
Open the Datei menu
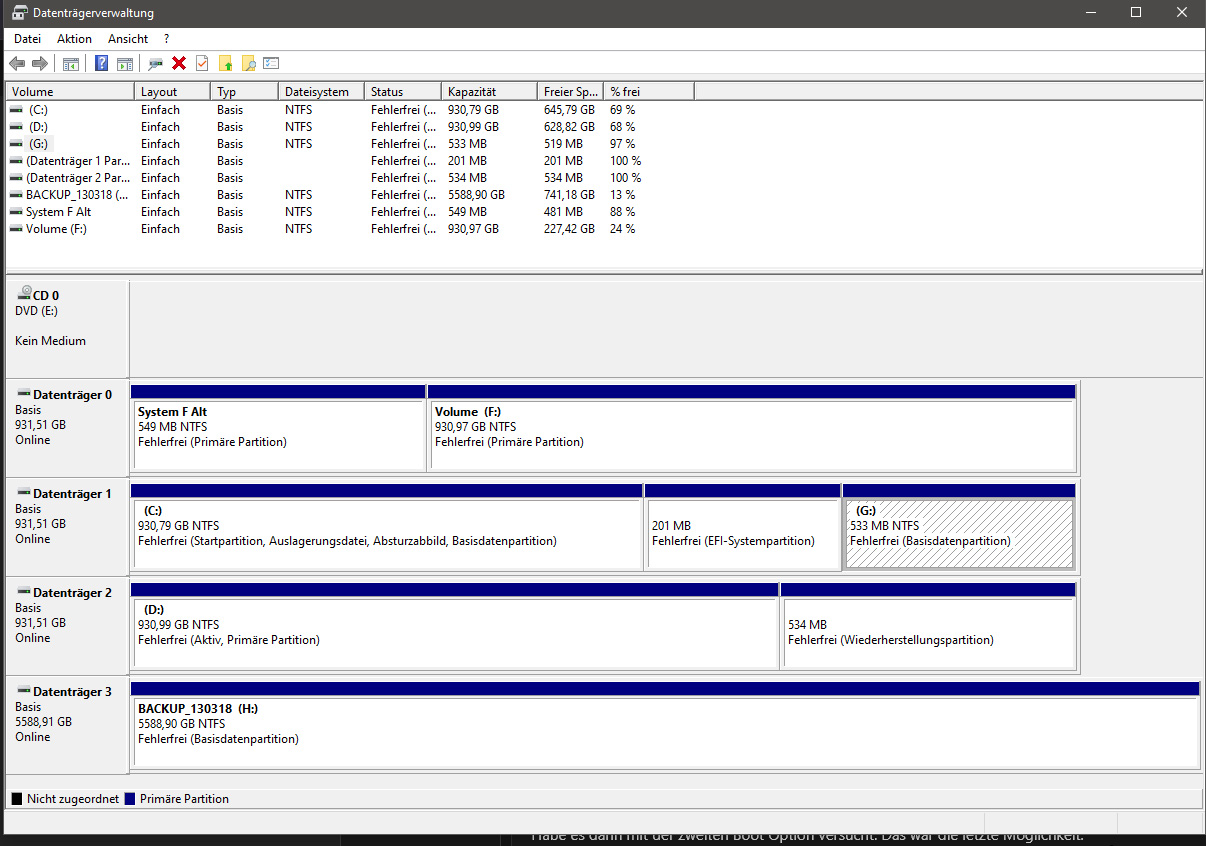pyautogui.click(x=27, y=39)
